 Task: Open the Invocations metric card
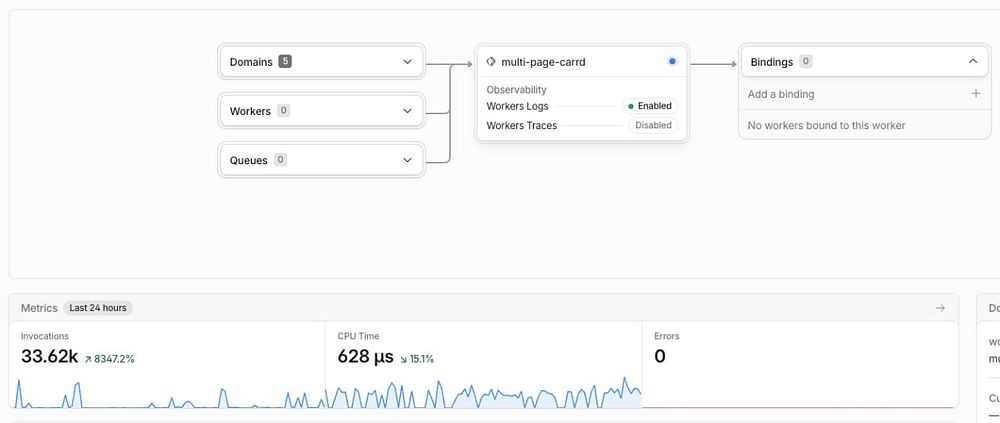pyautogui.click(x=167, y=365)
